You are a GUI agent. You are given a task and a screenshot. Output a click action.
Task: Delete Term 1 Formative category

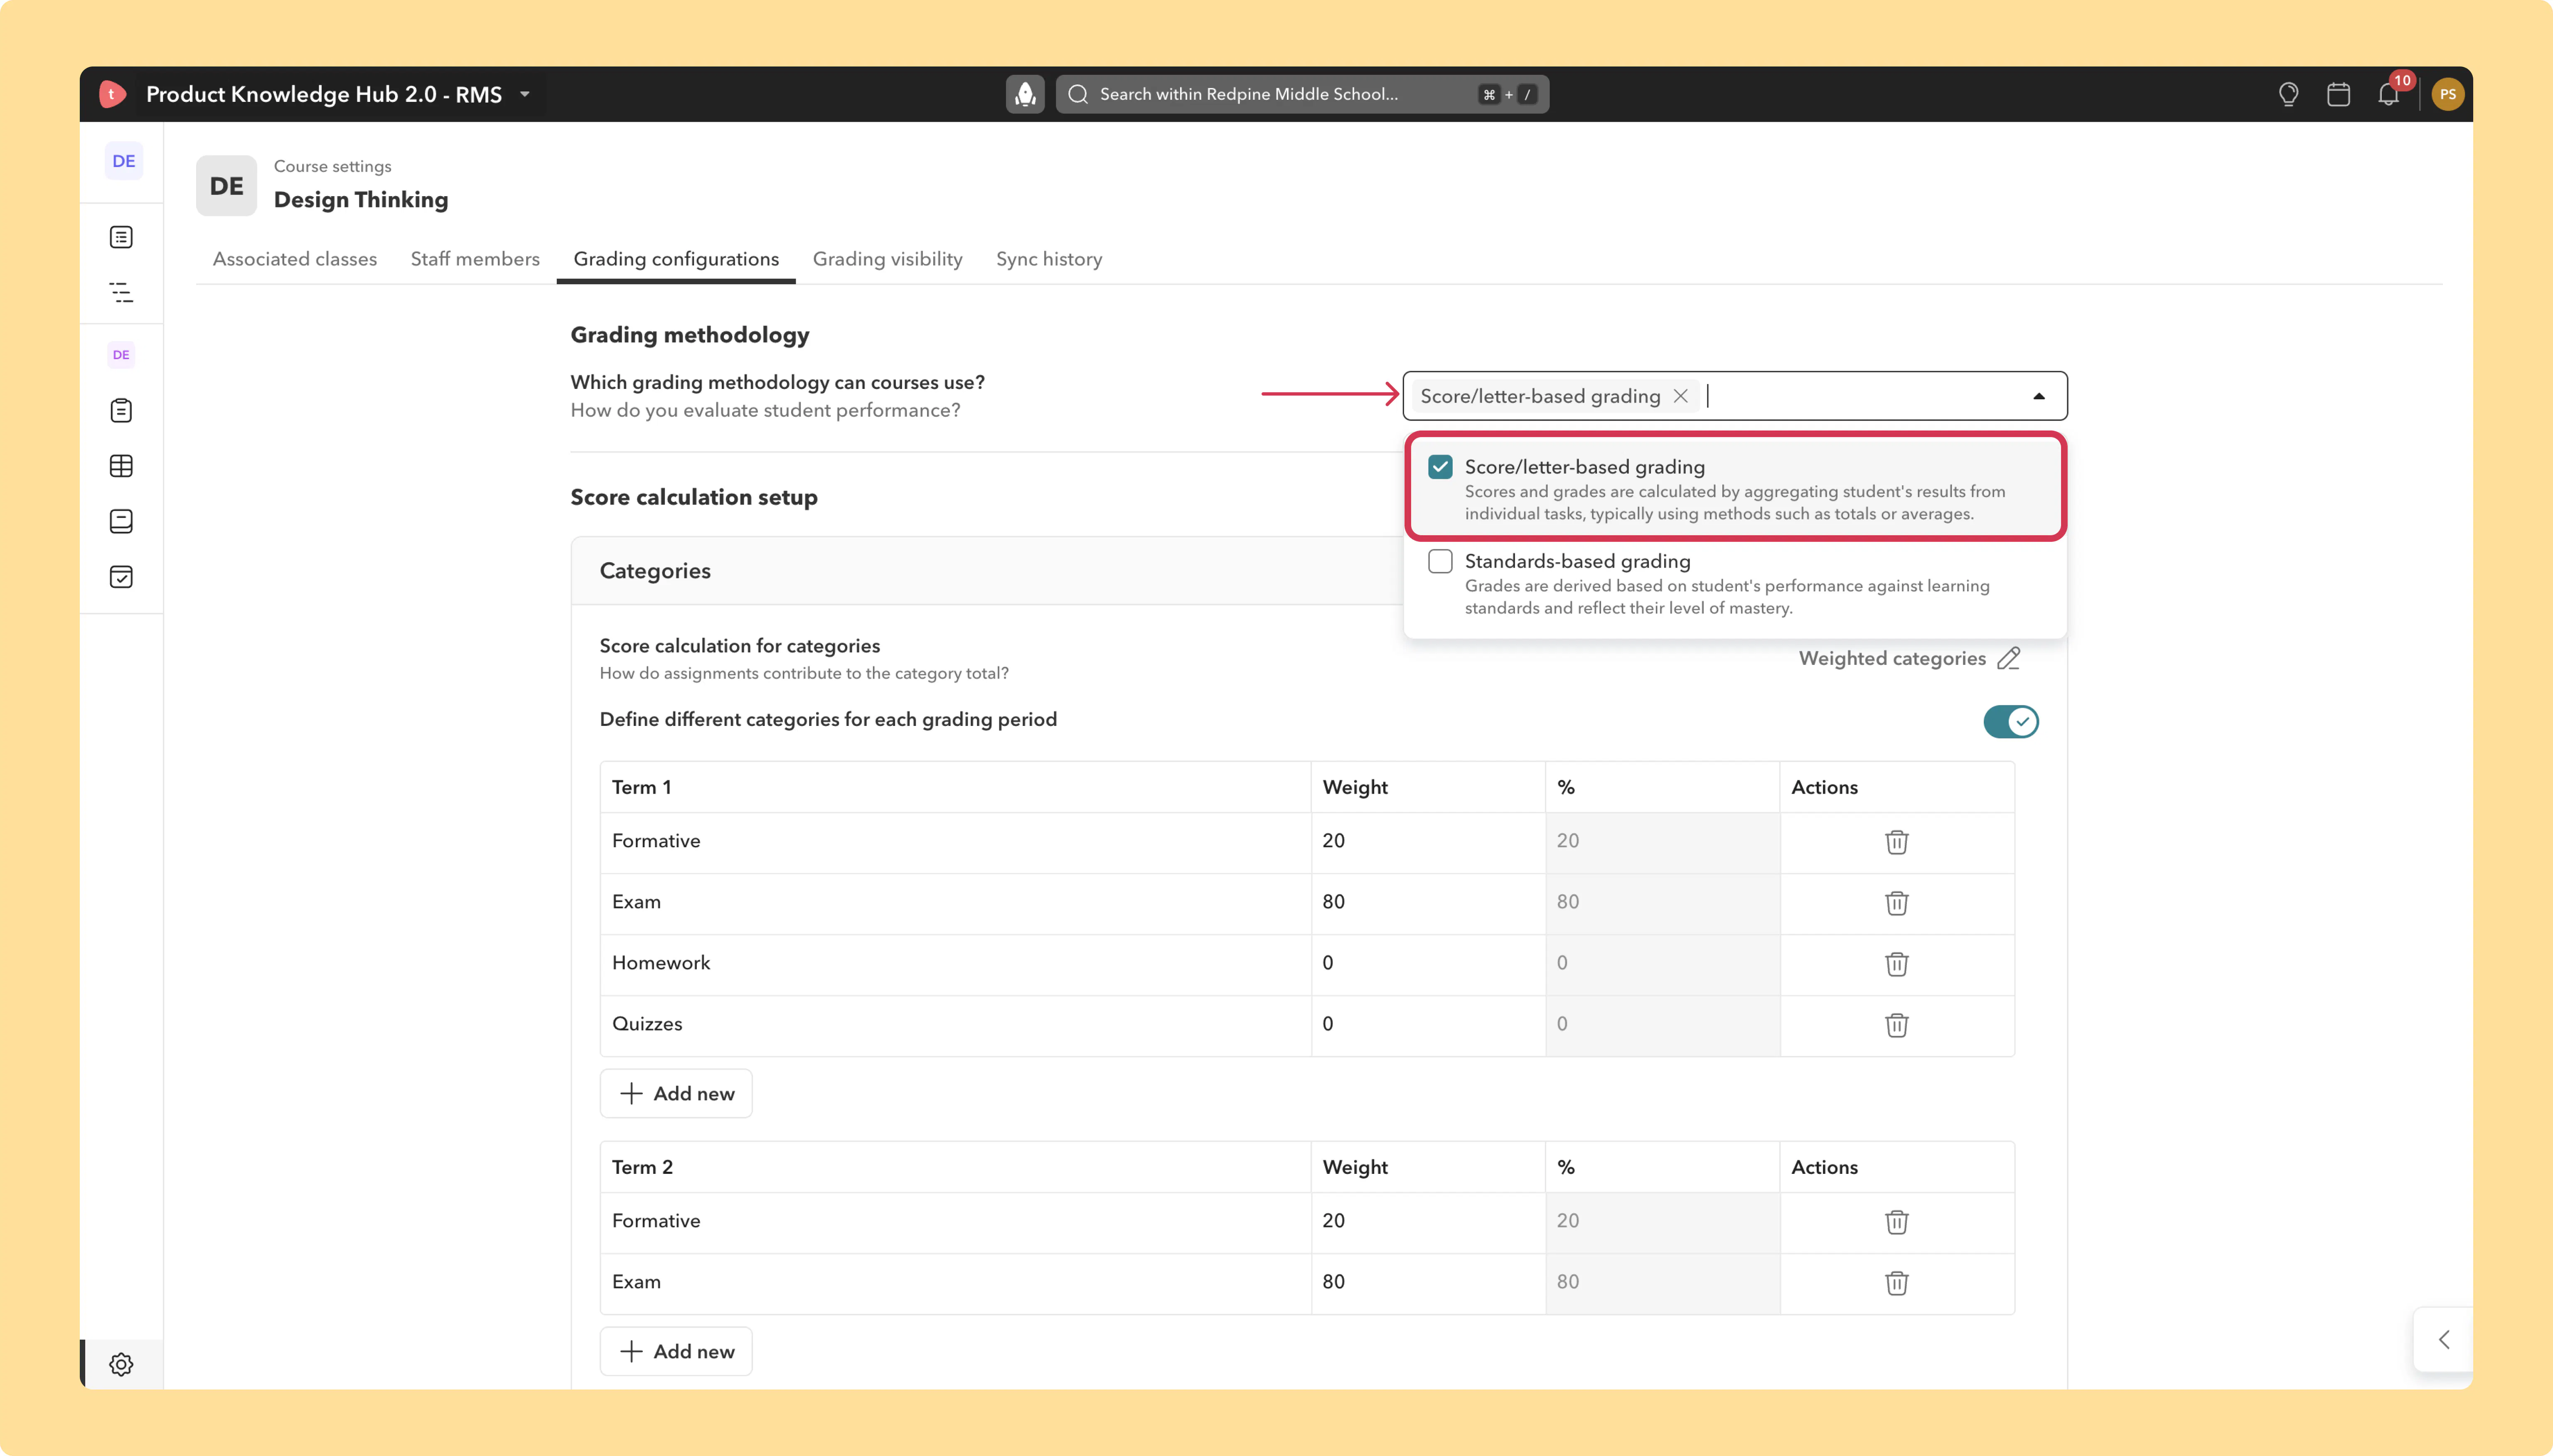click(x=1896, y=842)
